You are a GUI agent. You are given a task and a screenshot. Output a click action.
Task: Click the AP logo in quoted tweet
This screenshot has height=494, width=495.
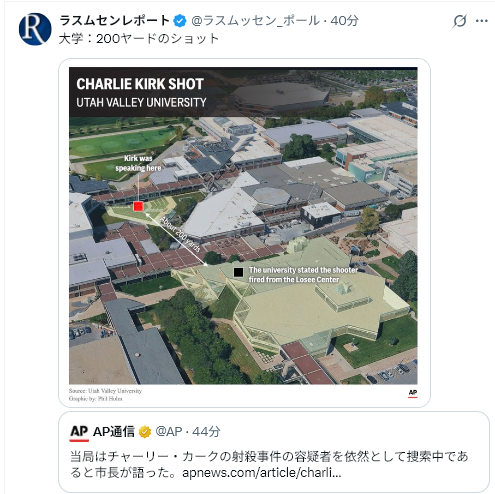[x=79, y=433]
